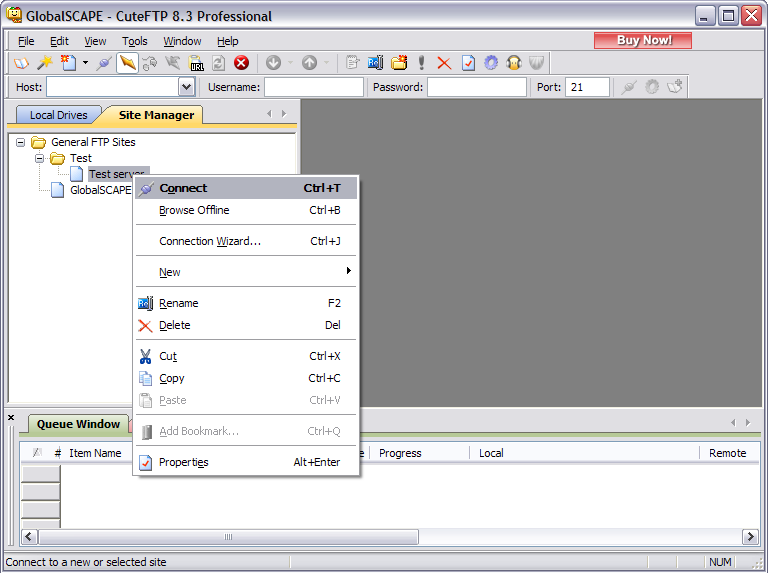Image resolution: width=768 pixels, height=573 pixels.
Task: Click the Refresh toolbar icon
Action: pos(218,63)
